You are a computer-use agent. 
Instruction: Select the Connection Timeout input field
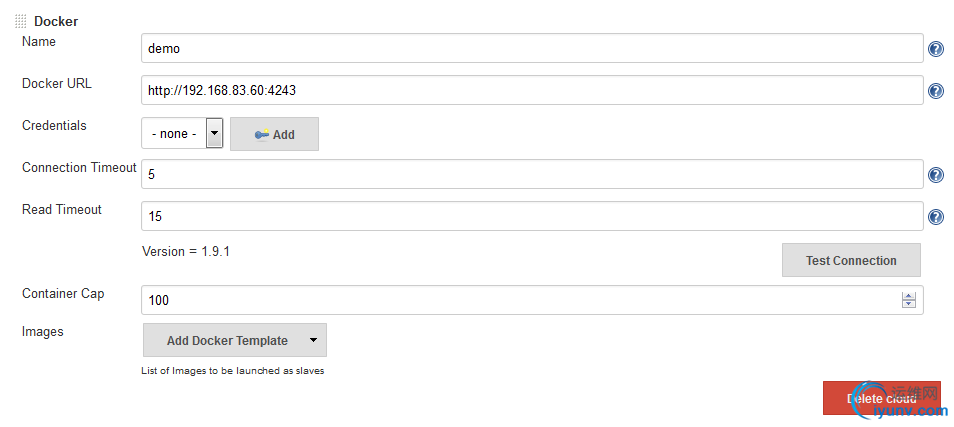[532, 175]
